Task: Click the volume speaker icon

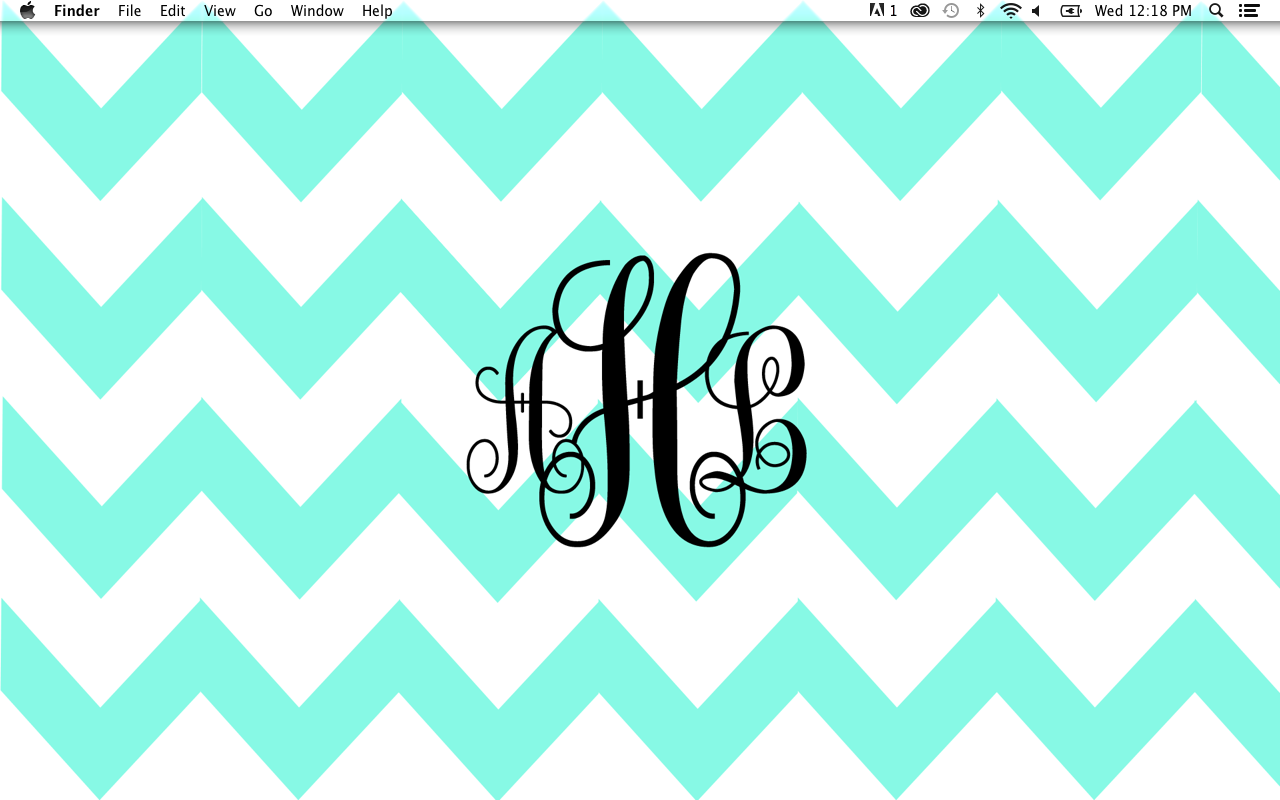Action: click(x=1034, y=10)
